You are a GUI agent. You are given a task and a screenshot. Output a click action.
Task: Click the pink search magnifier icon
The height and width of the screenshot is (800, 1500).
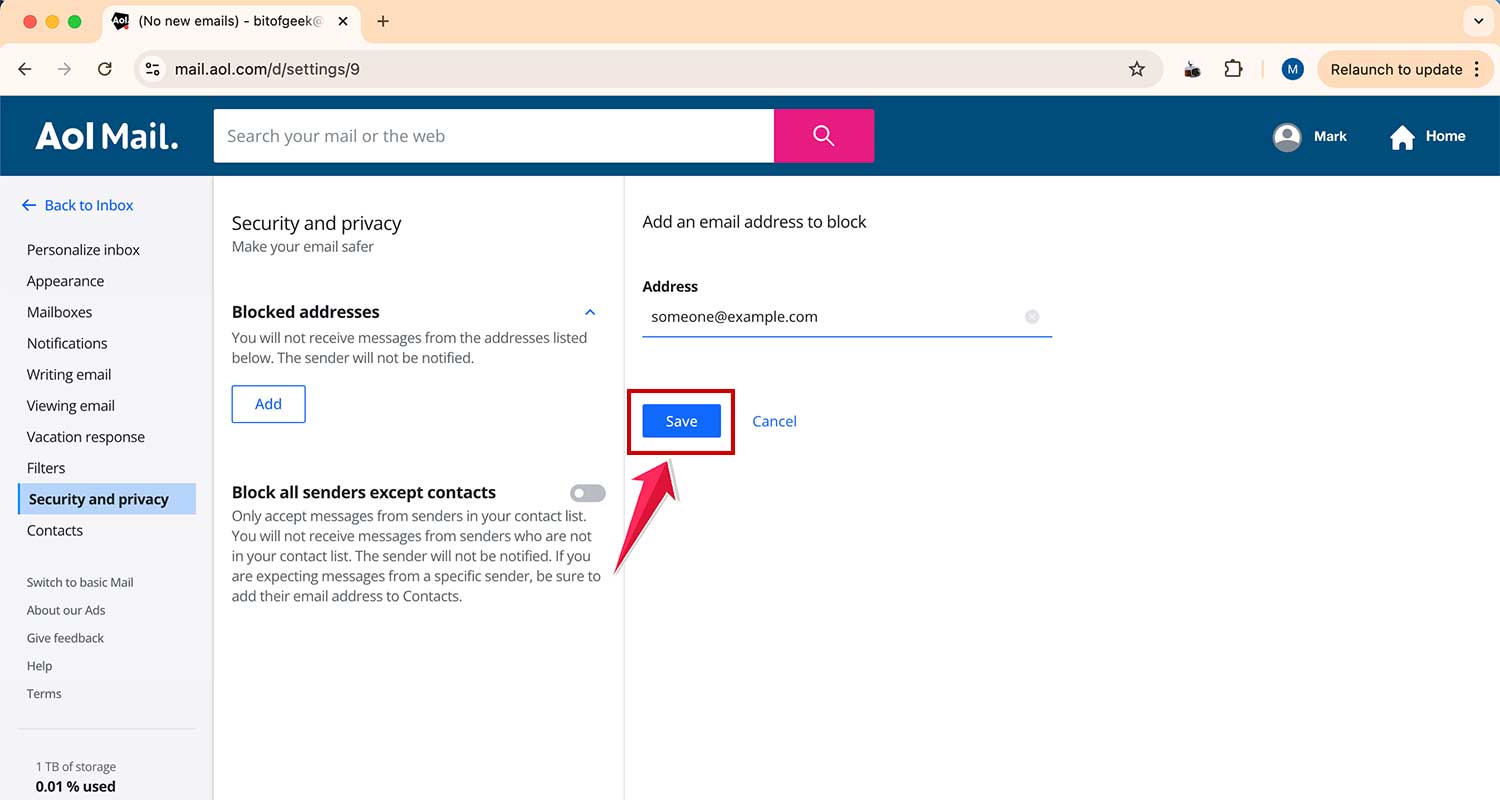(x=822, y=135)
